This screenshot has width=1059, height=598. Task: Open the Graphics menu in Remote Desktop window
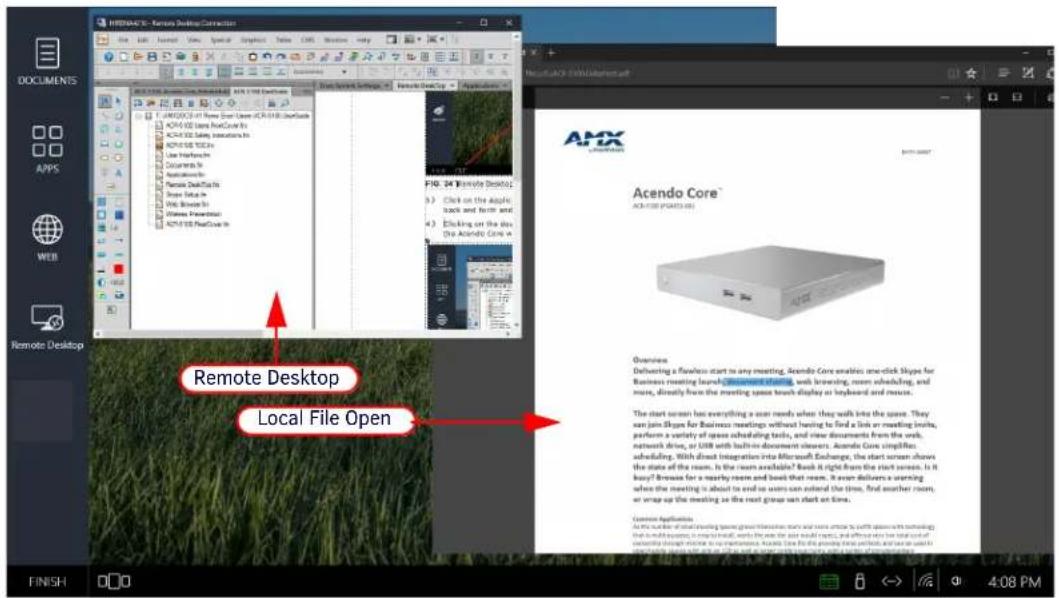253,40
